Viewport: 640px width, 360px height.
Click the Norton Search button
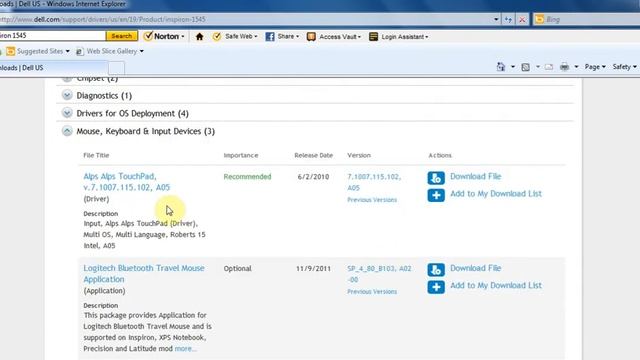tap(122, 36)
